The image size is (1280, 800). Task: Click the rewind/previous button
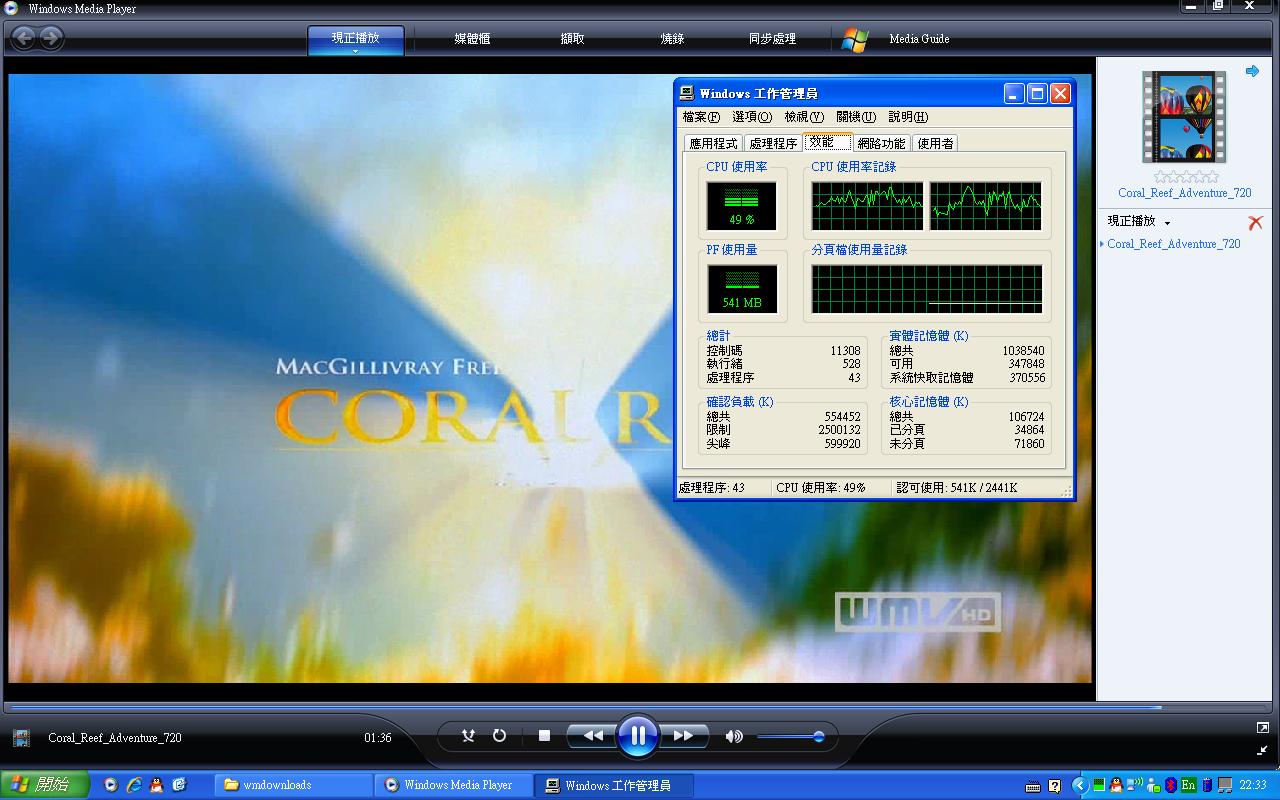(593, 736)
